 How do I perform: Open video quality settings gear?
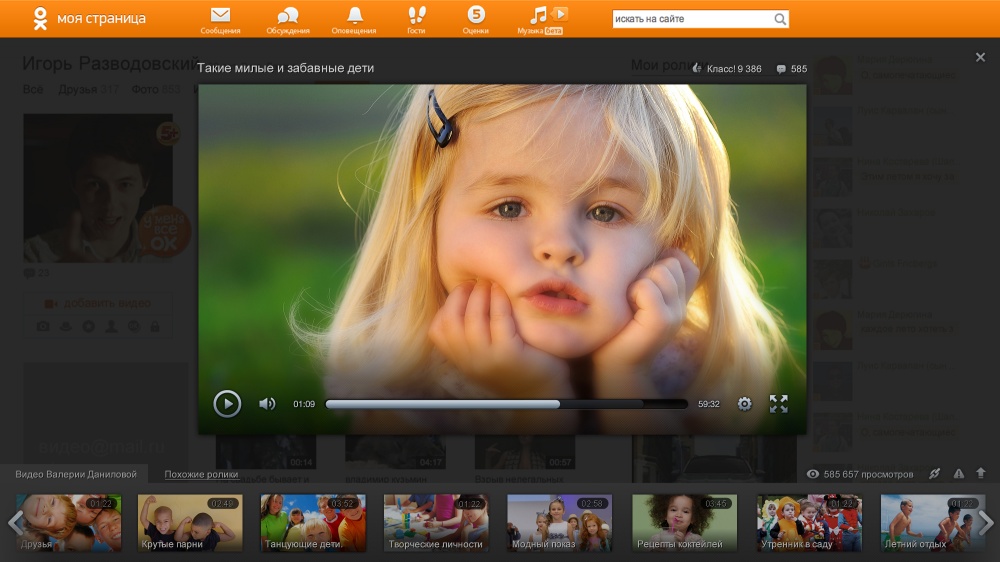tap(744, 404)
